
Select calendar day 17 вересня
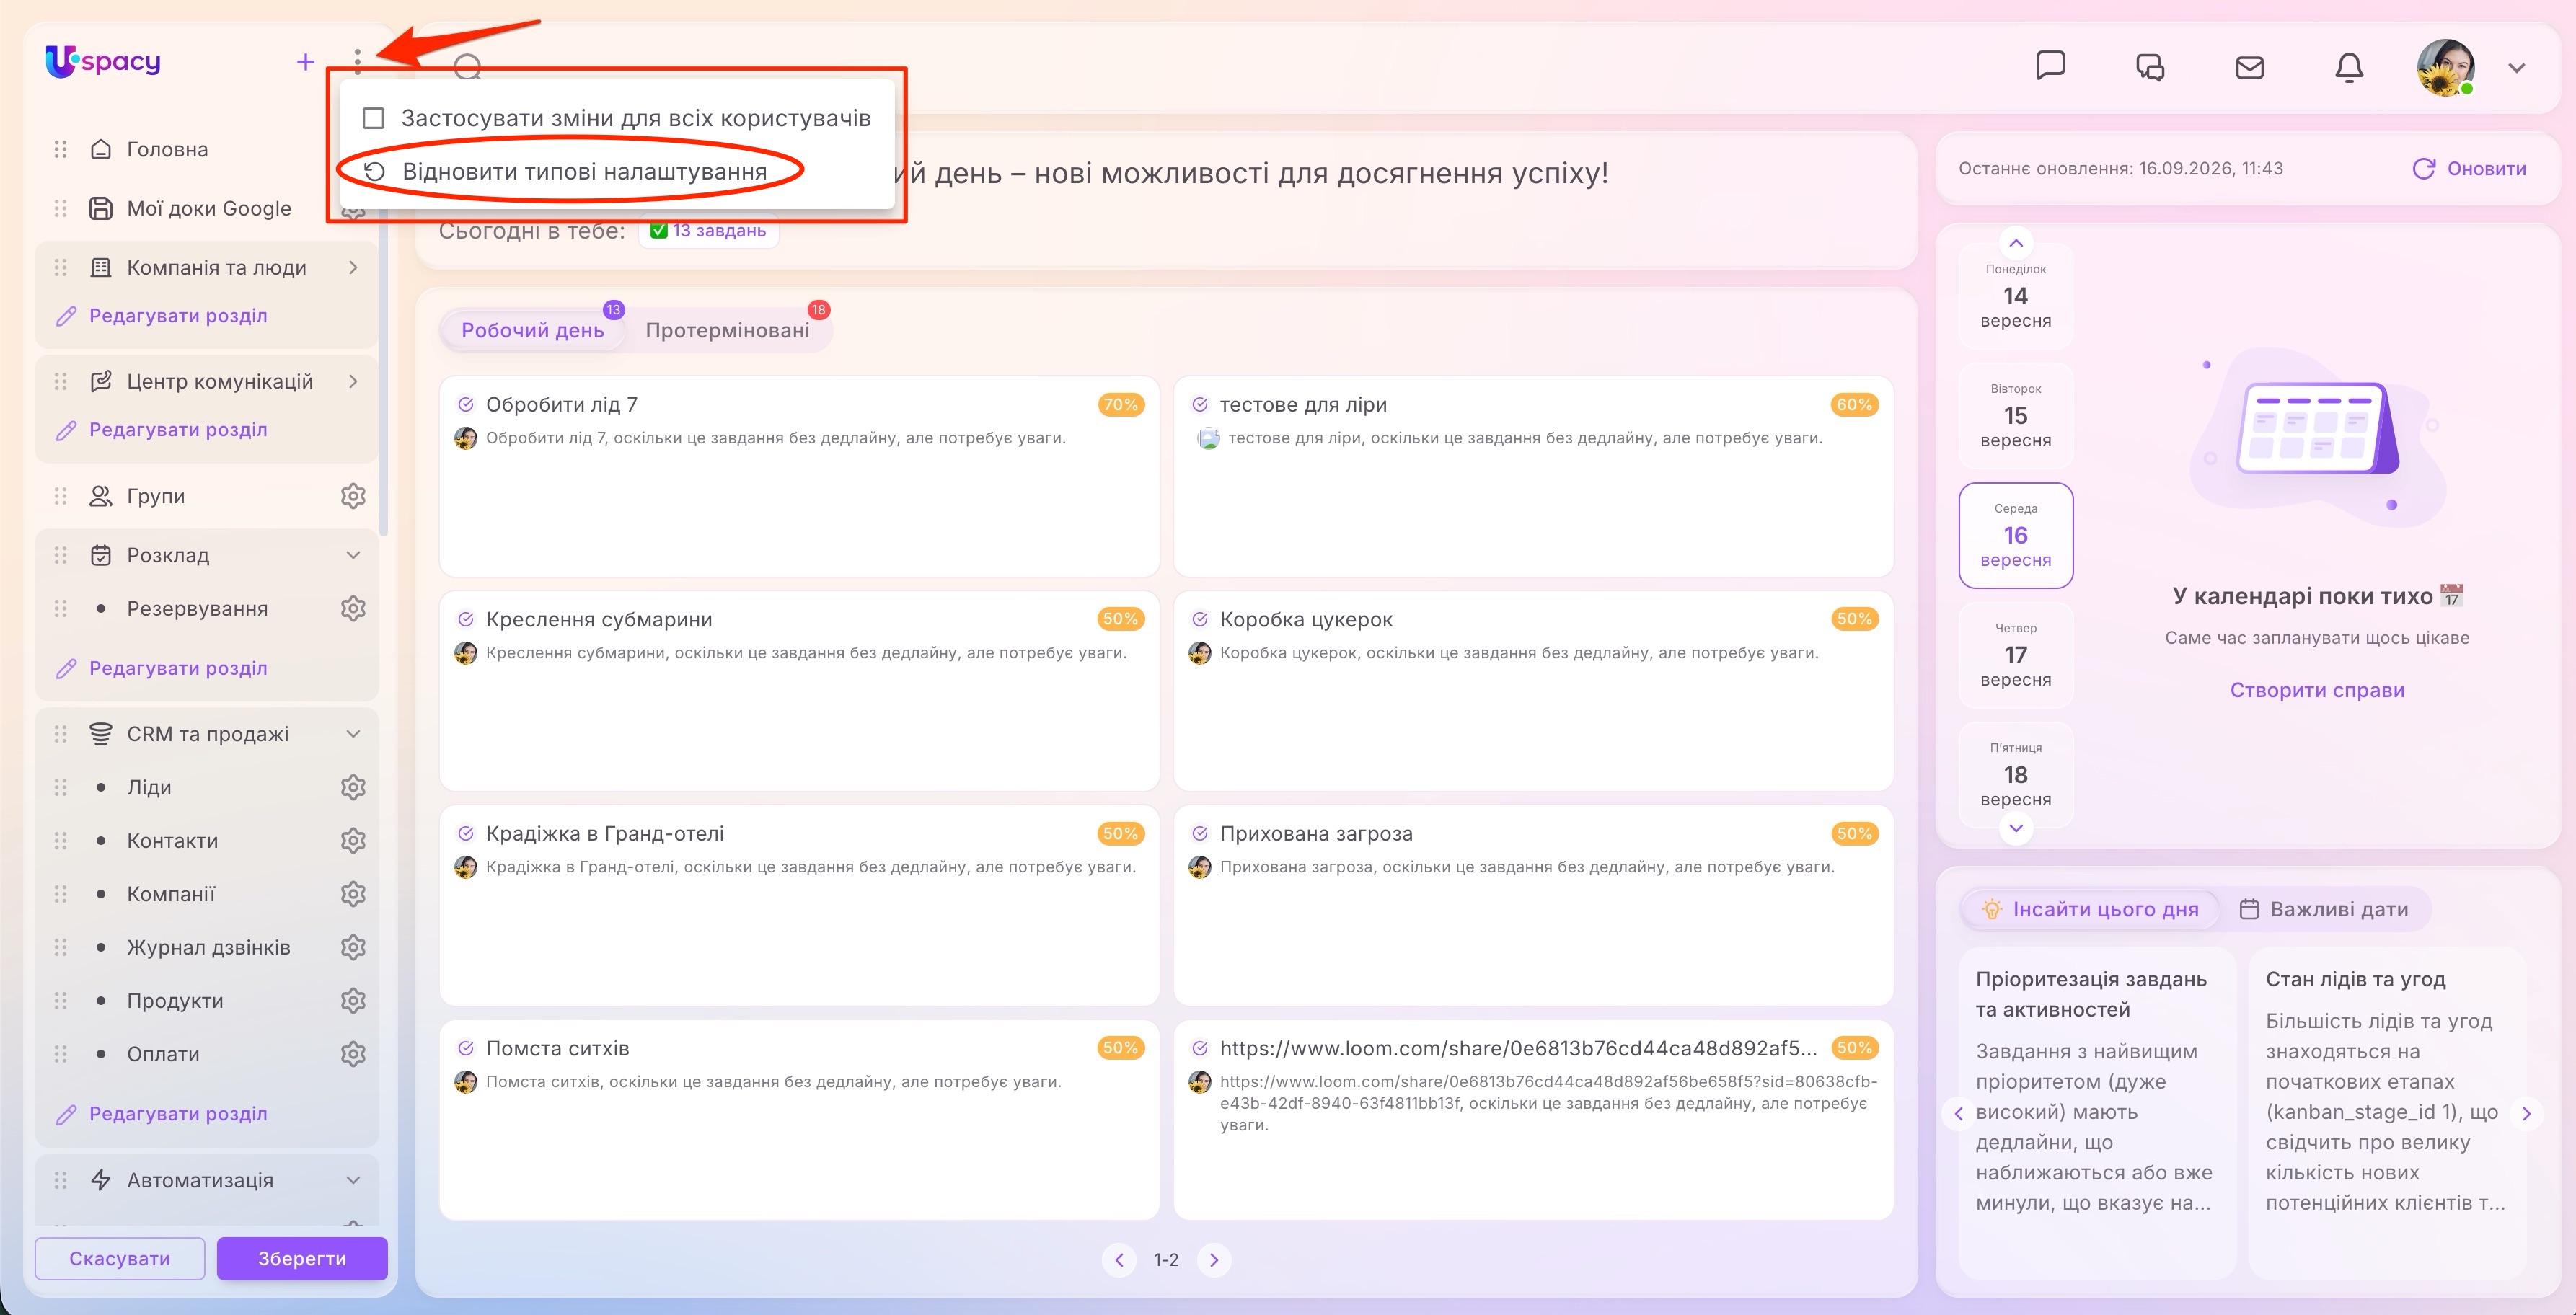[2015, 655]
